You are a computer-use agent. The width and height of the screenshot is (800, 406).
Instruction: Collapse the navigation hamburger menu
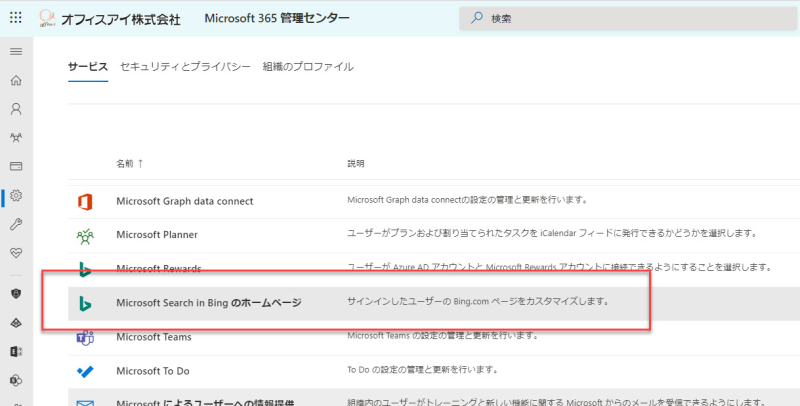click(x=16, y=52)
